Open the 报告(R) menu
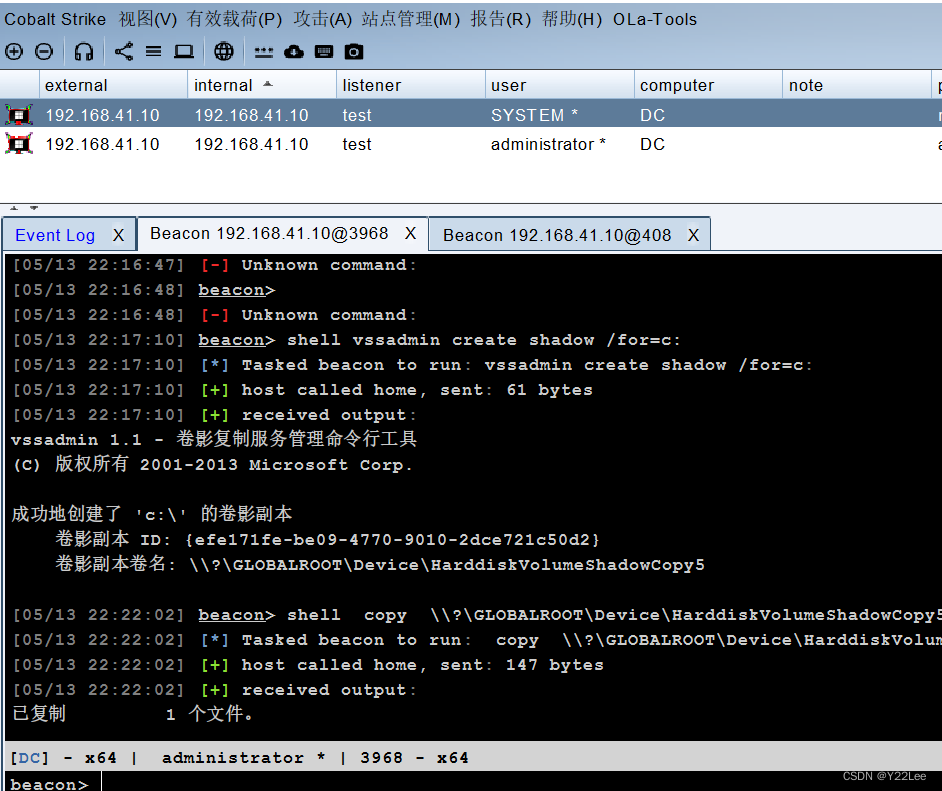The width and height of the screenshot is (942, 791). point(501,19)
